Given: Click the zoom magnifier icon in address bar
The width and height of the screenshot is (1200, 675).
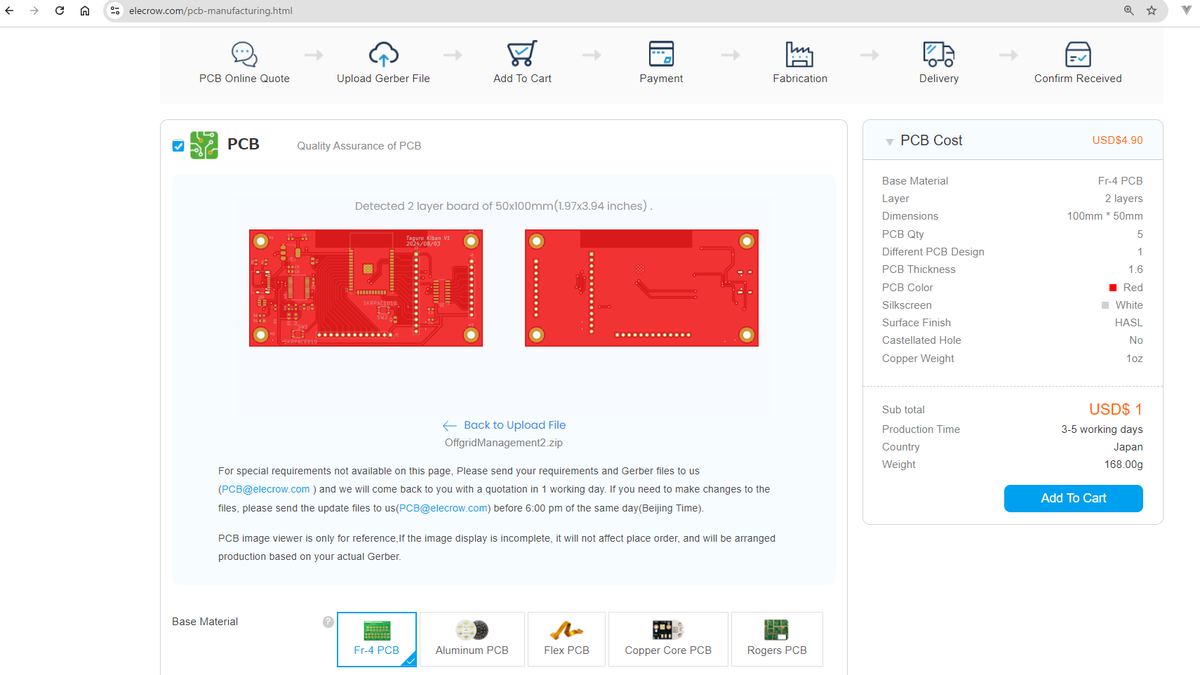Looking at the screenshot, I should point(1129,11).
